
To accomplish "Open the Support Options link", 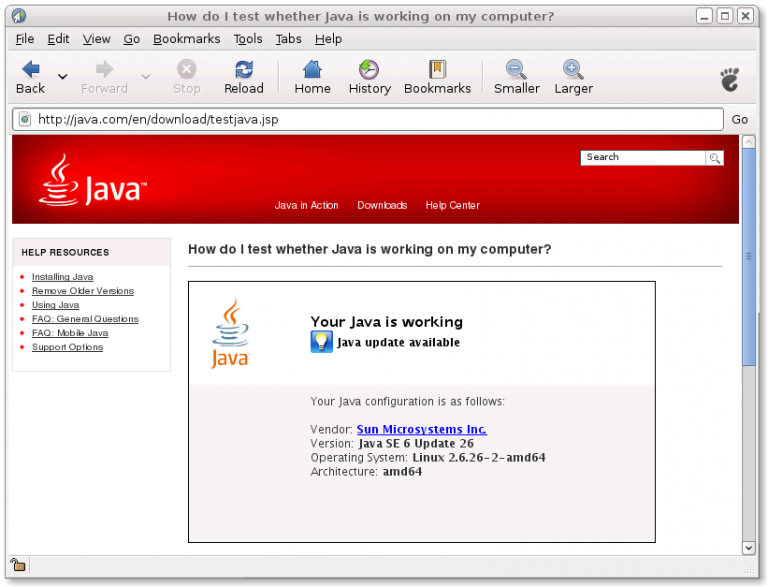I will click(x=68, y=347).
